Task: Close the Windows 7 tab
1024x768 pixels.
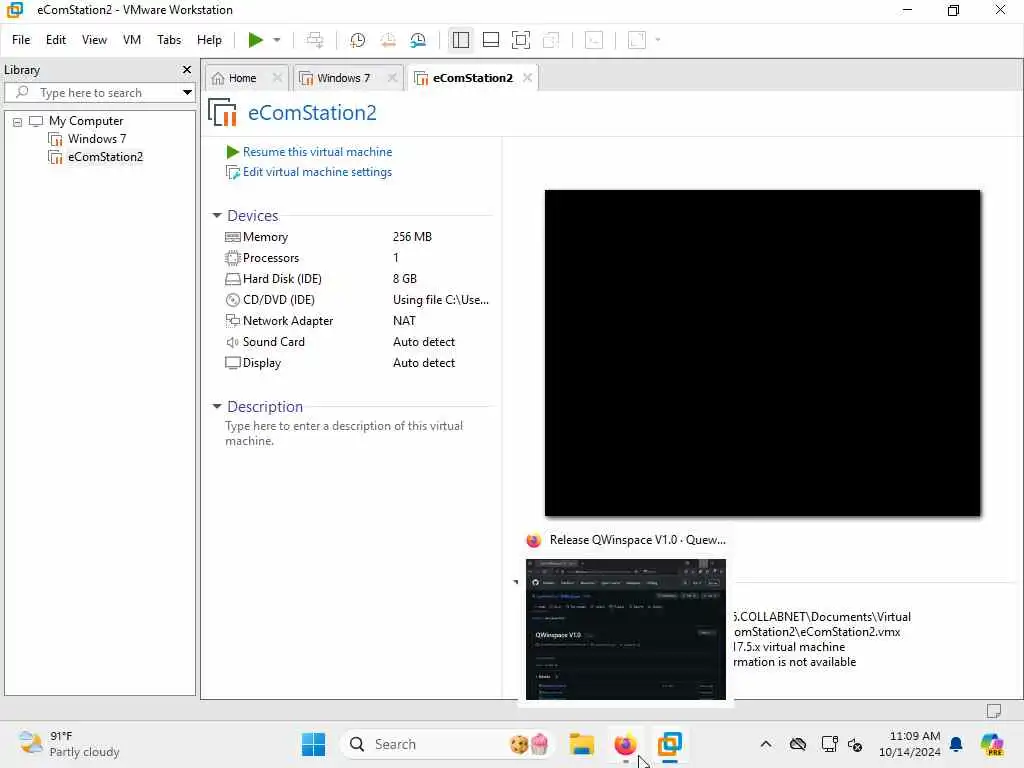Action: tap(392, 78)
